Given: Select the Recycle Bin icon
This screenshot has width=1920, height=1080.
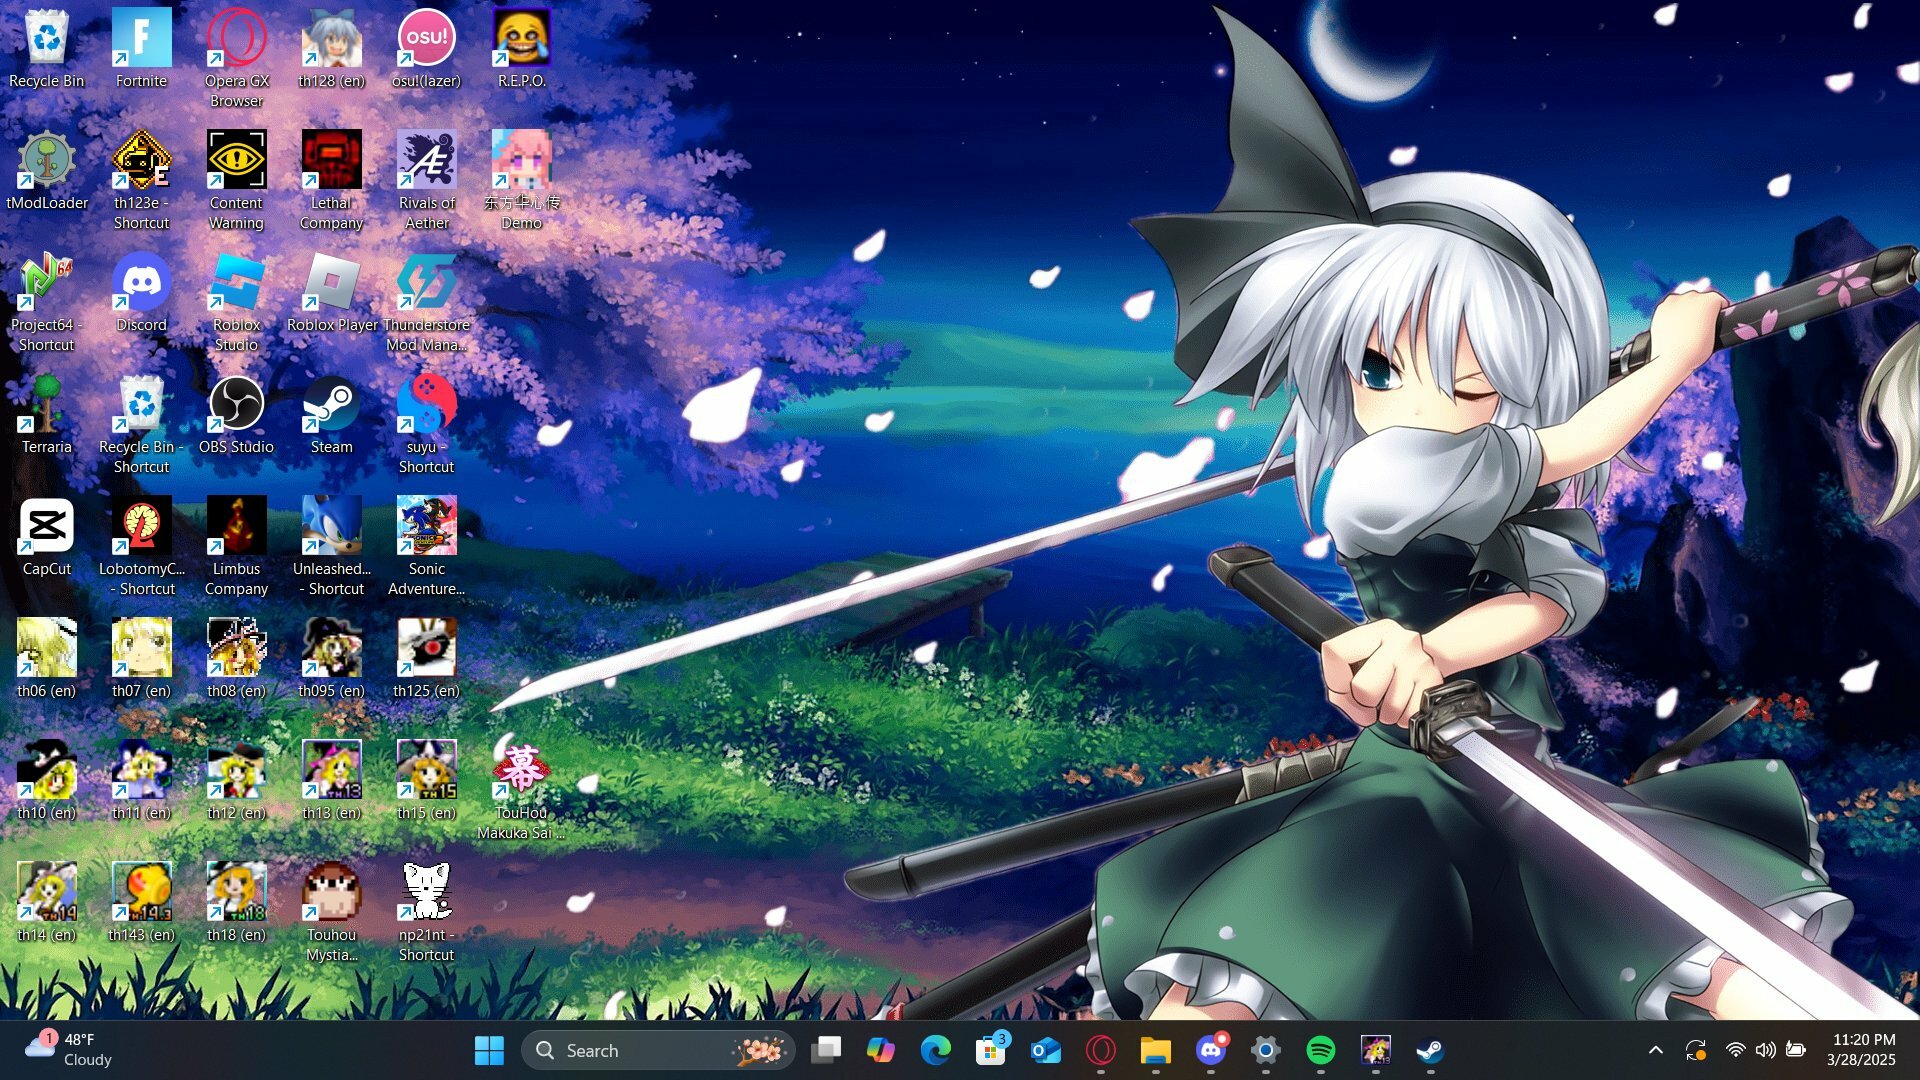Looking at the screenshot, I should tap(47, 48).
